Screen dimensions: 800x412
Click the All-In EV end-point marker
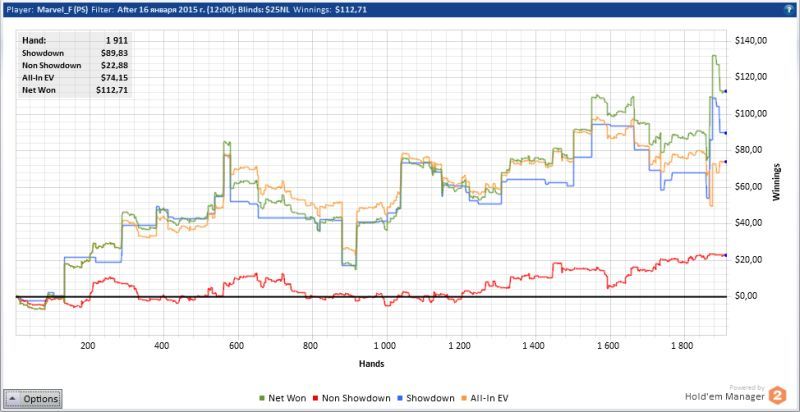point(724,162)
